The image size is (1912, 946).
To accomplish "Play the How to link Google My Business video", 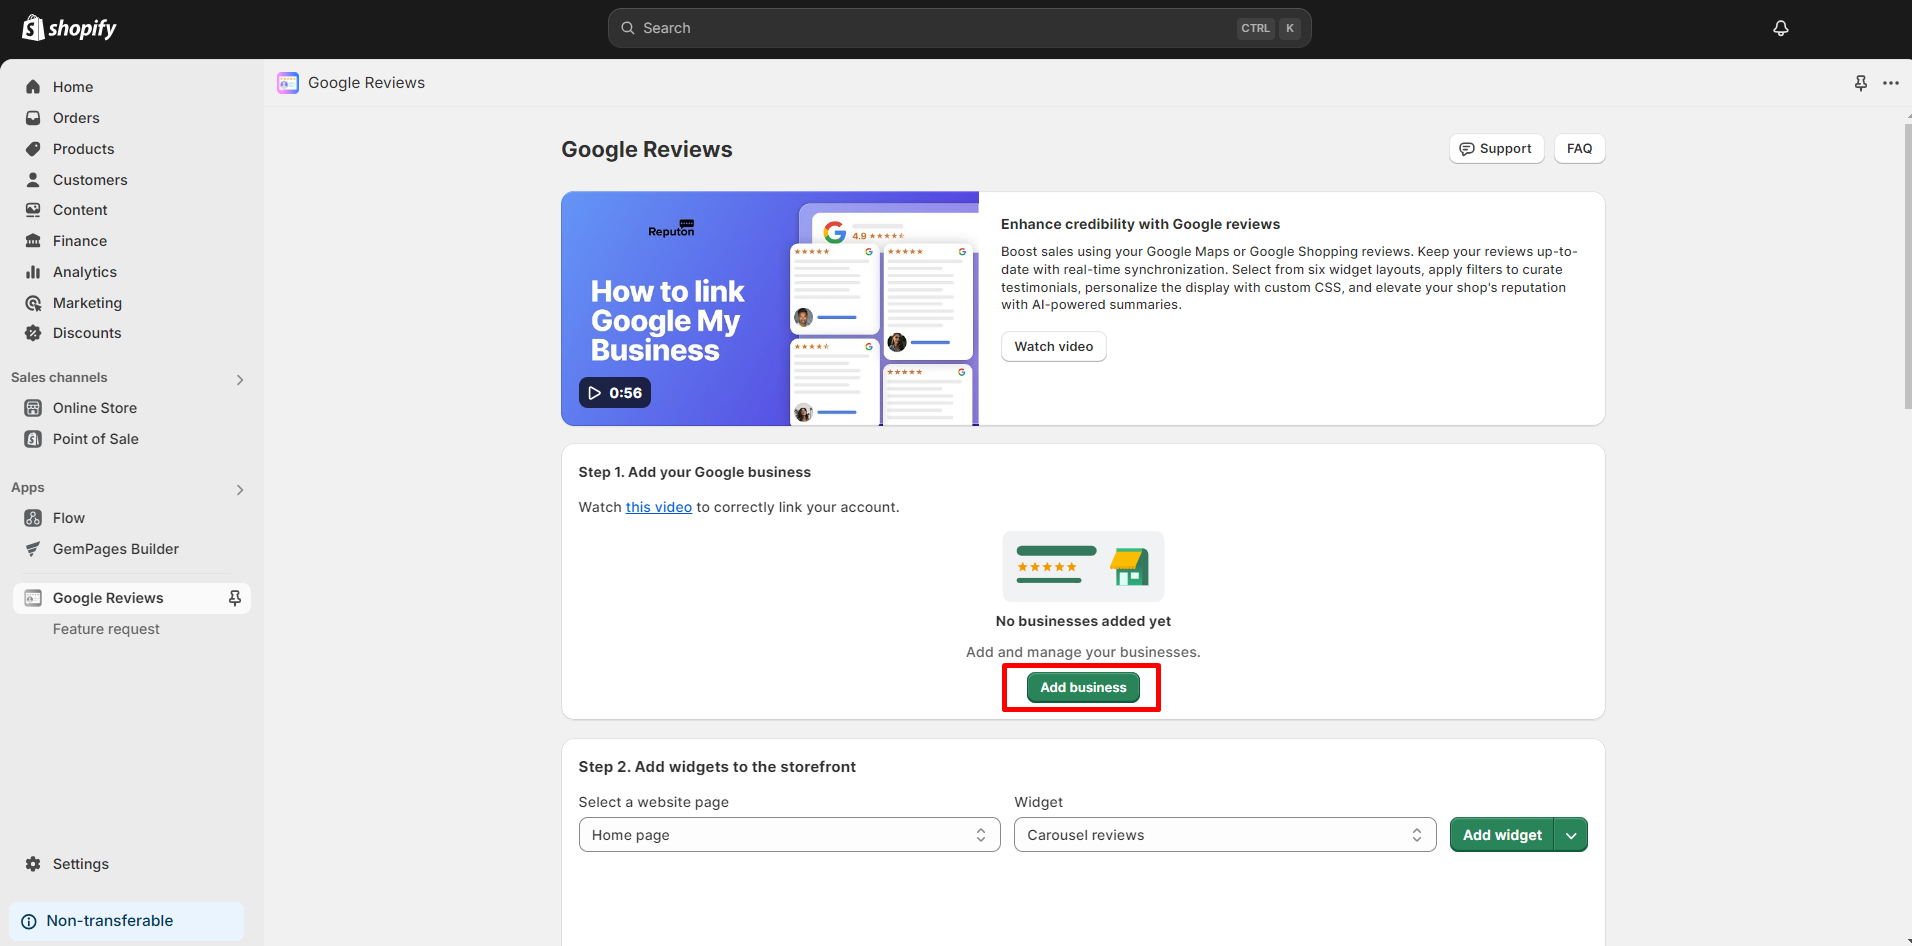I will 614,392.
